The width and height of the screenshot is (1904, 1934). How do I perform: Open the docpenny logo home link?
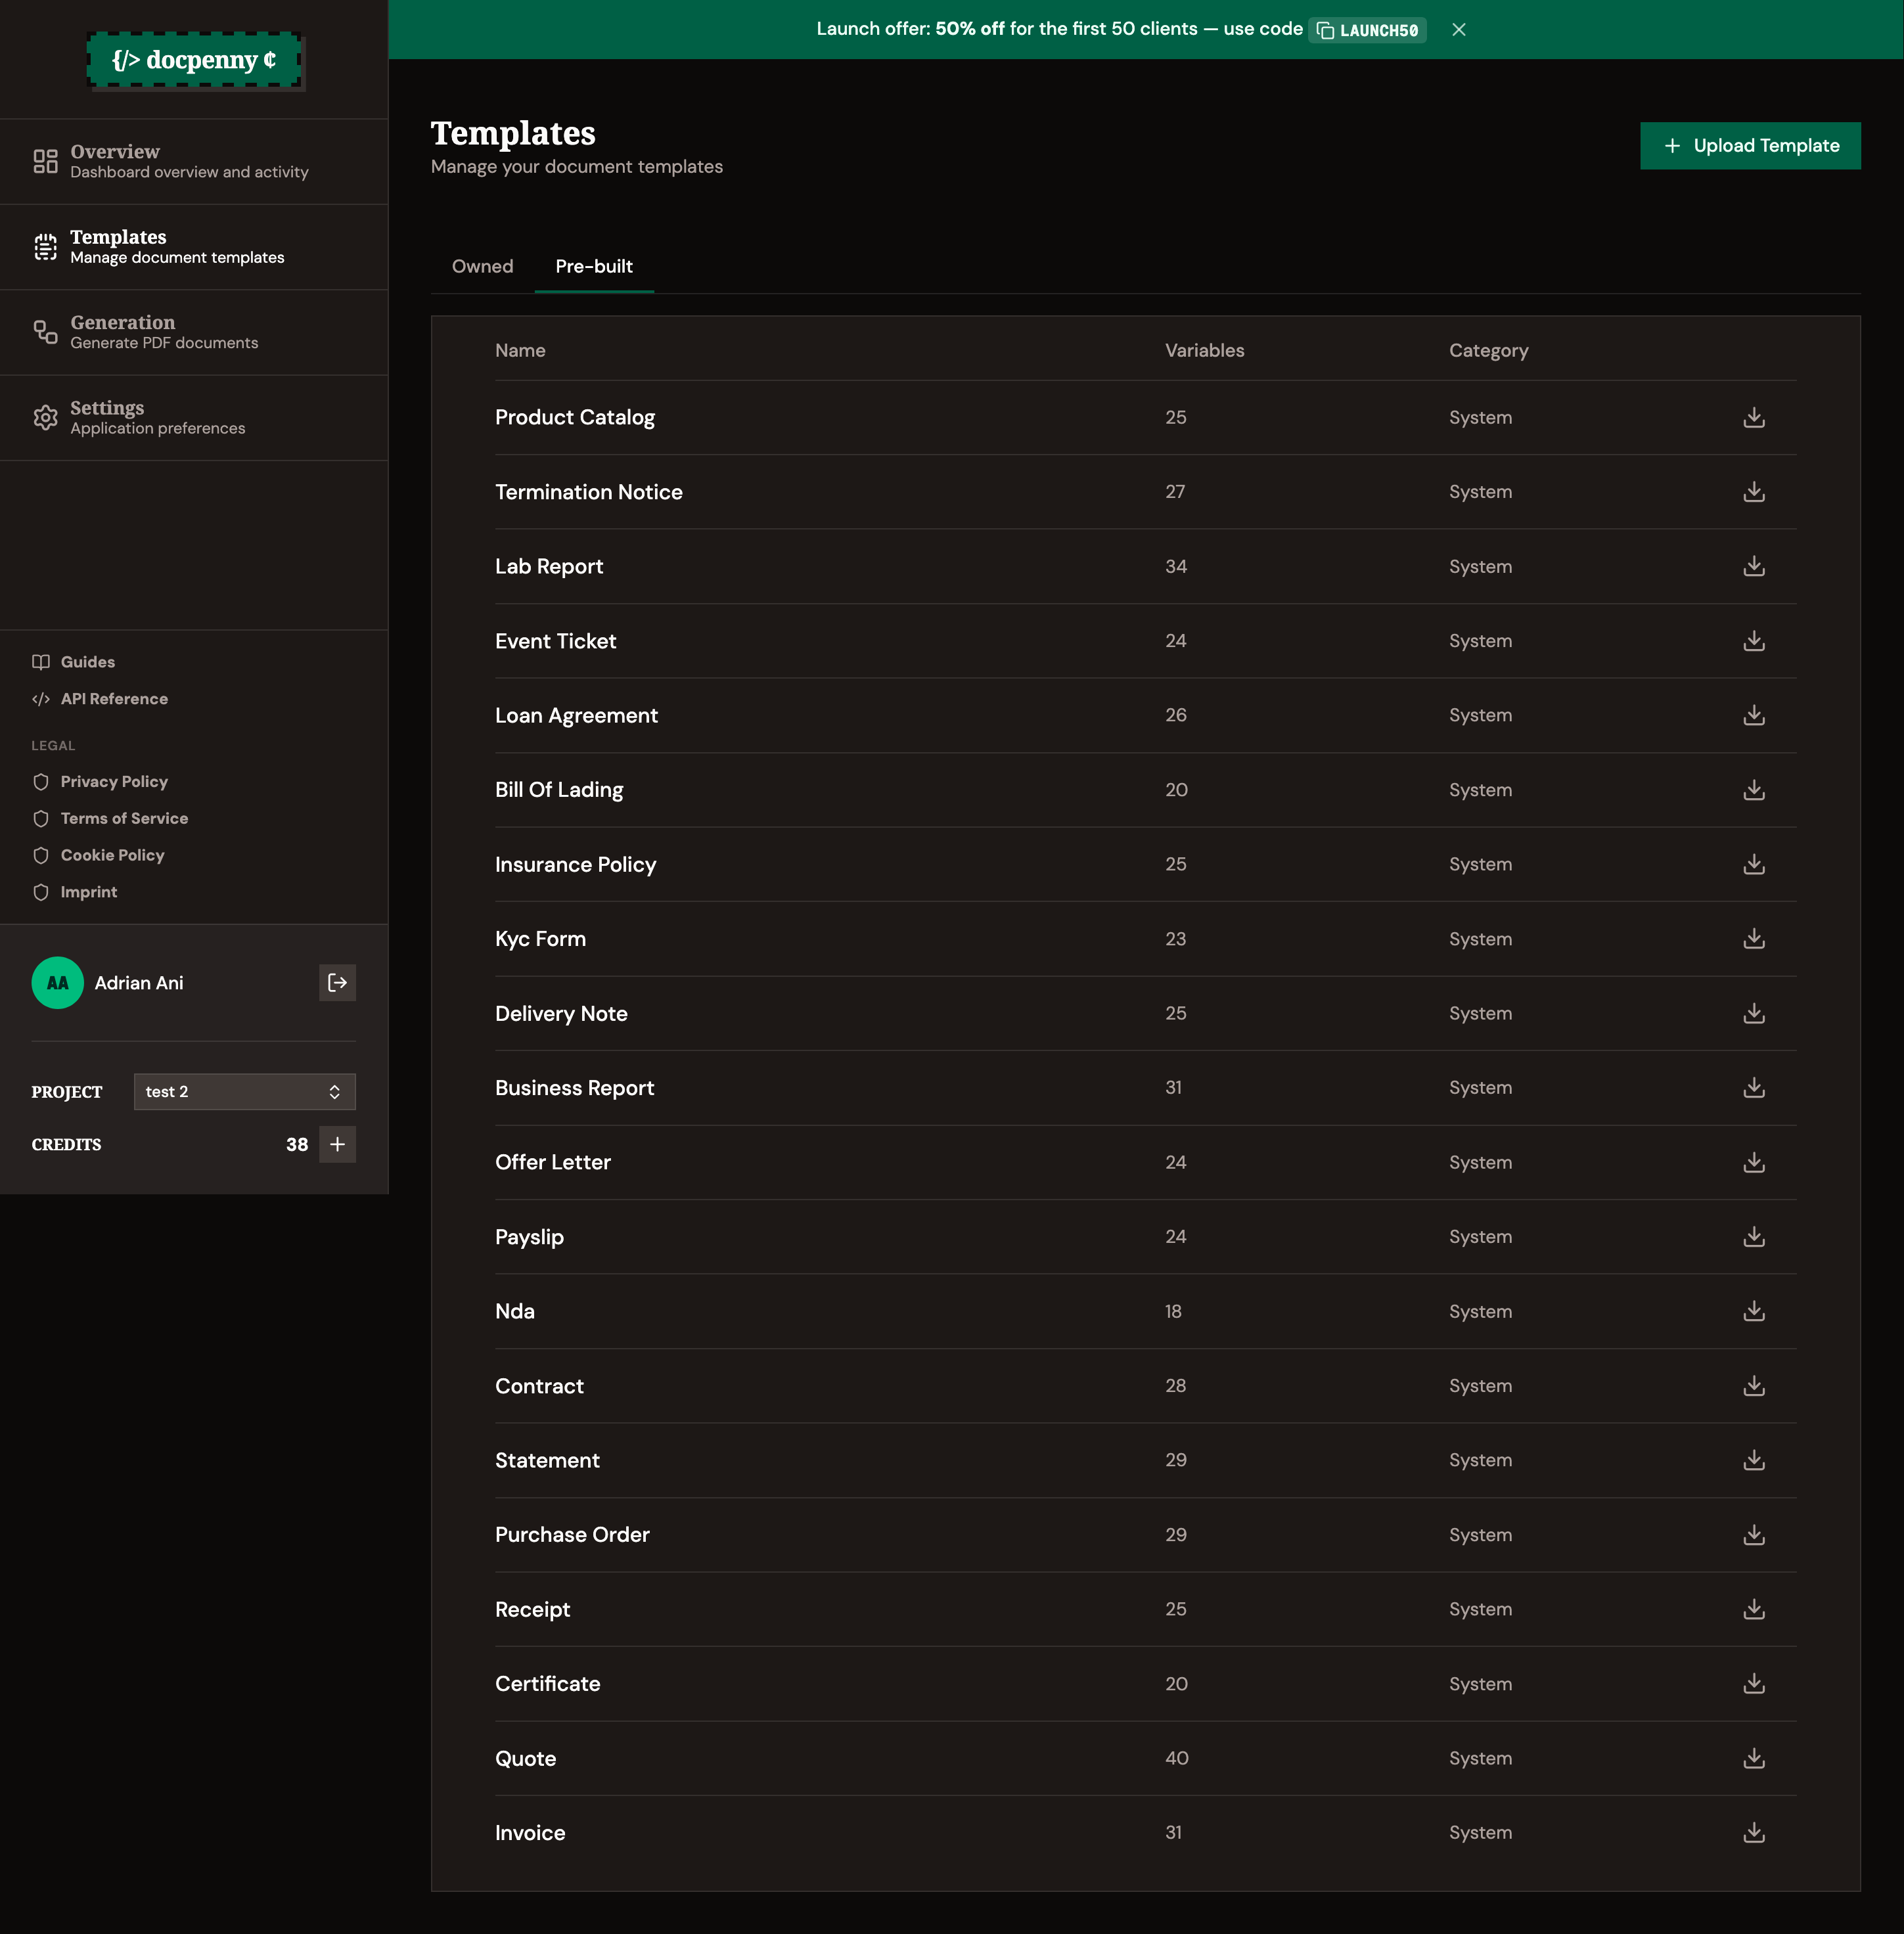click(194, 60)
